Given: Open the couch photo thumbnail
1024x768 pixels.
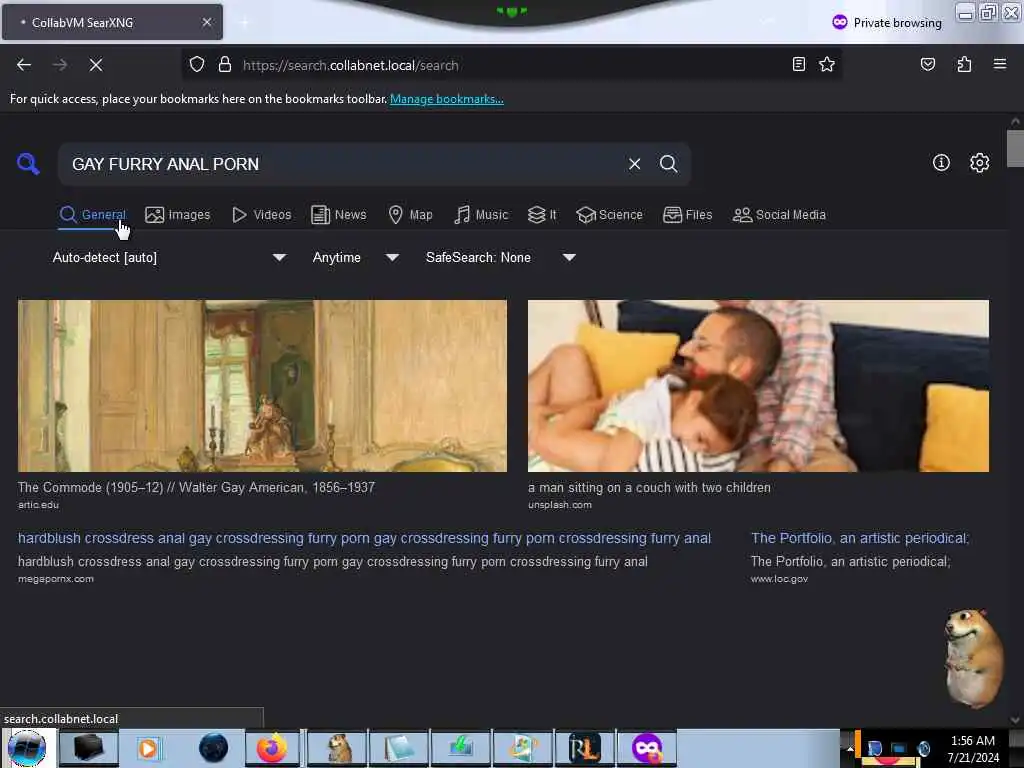Looking at the screenshot, I should [x=758, y=385].
